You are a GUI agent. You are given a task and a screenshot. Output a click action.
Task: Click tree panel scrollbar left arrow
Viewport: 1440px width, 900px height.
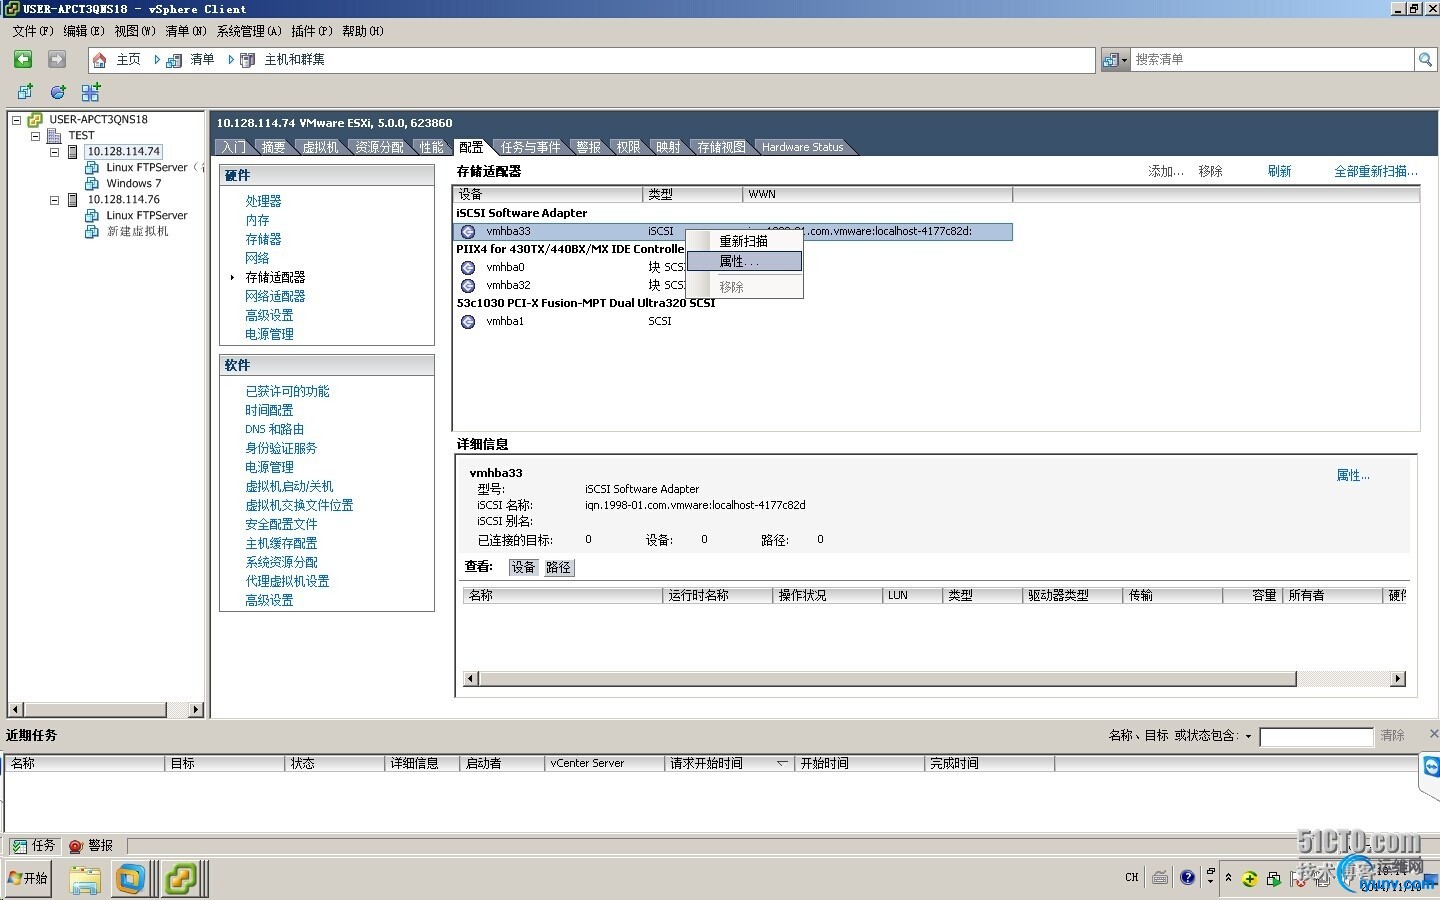click(x=16, y=709)
